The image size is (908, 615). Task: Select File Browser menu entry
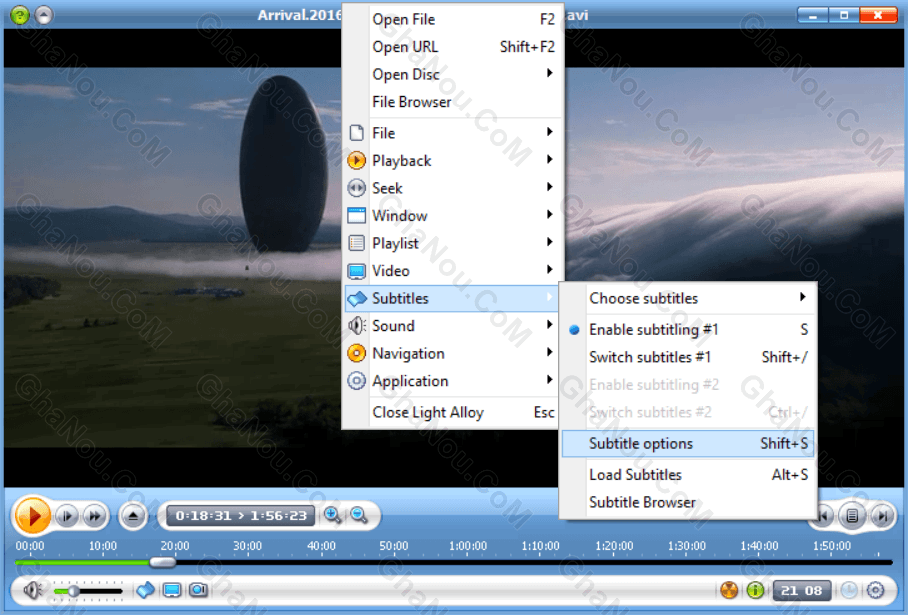tap(452, 102)
